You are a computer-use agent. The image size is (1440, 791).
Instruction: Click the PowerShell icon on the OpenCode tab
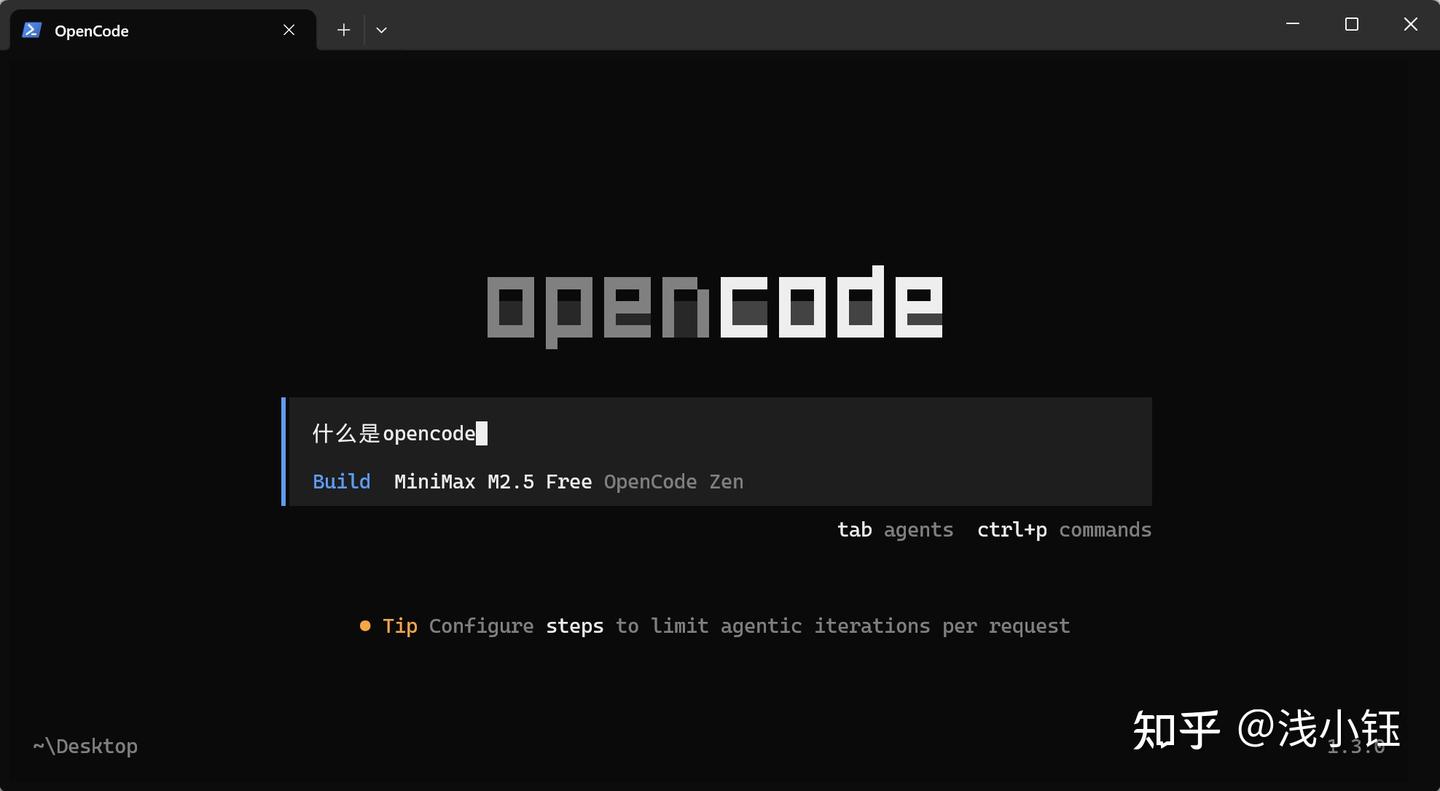[32, 30]
